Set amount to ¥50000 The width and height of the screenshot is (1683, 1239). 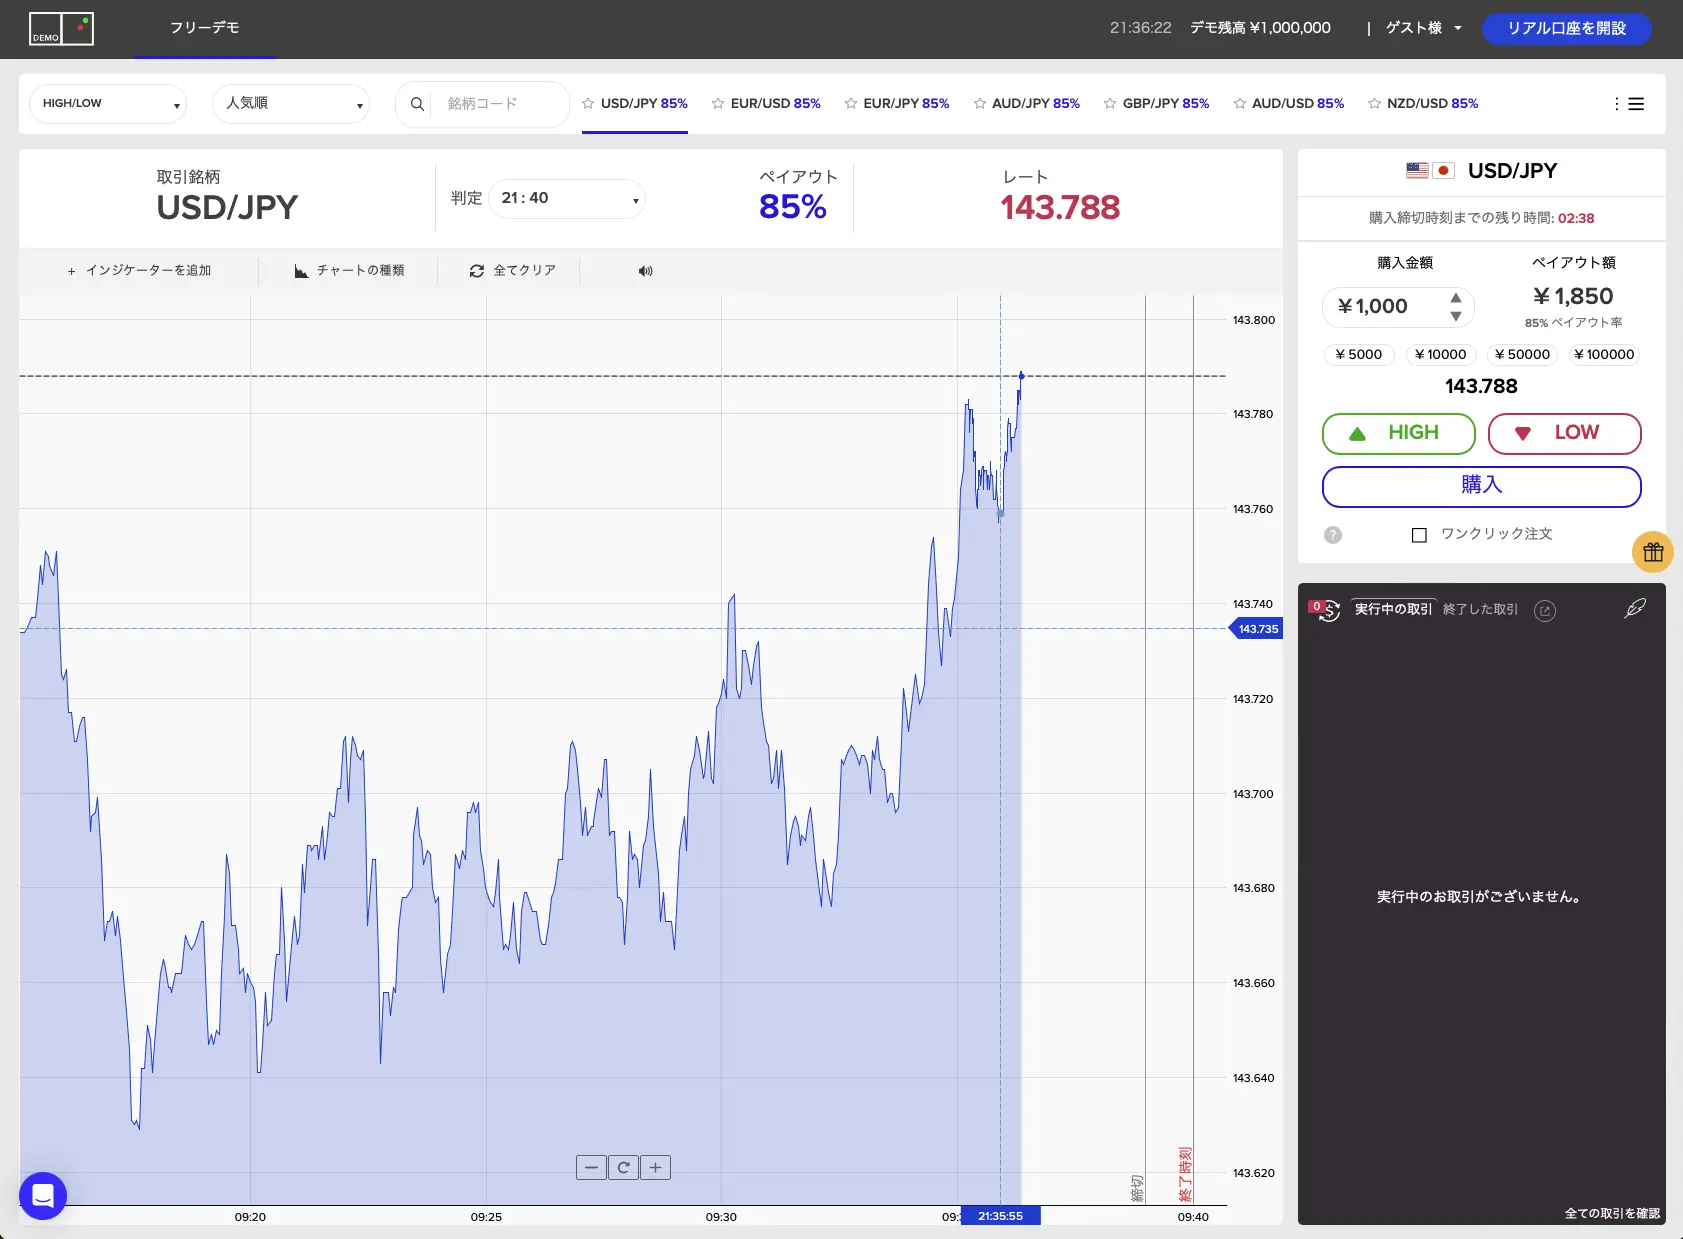[x=1522, y=354]
